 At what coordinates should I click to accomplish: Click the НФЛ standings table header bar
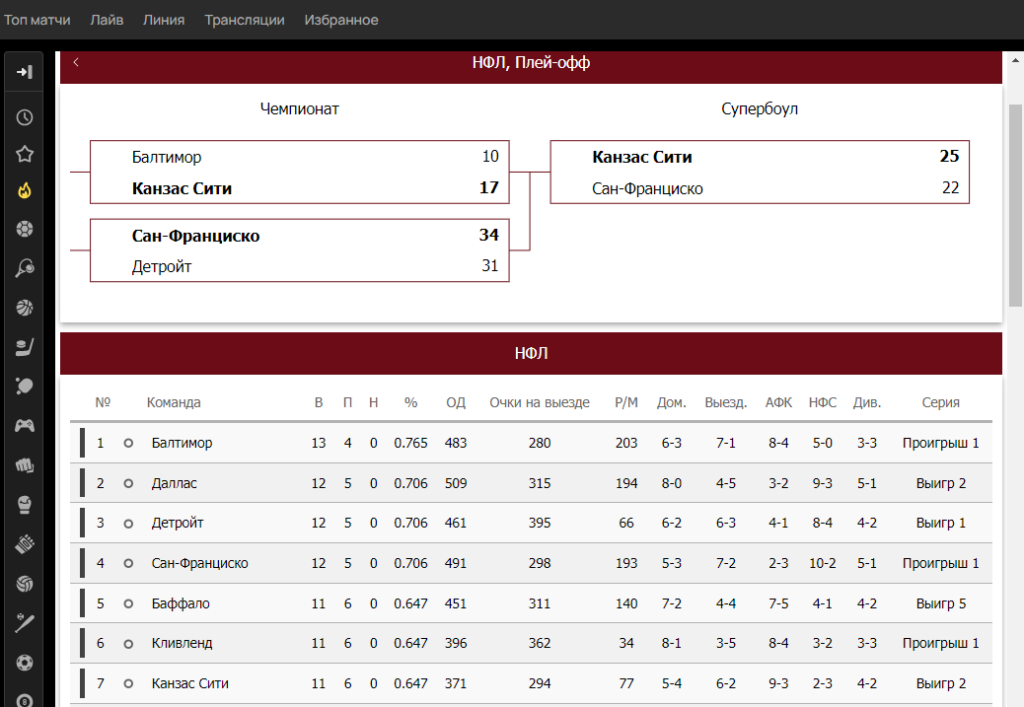[531, 353]
